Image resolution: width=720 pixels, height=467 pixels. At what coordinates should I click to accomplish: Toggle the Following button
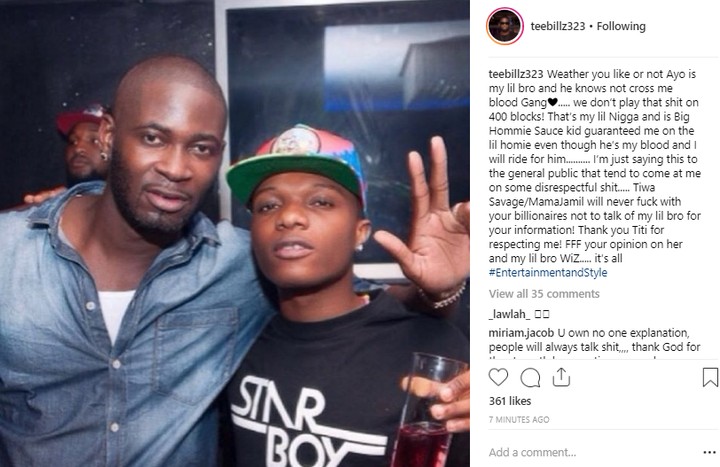tap(621, 27)
